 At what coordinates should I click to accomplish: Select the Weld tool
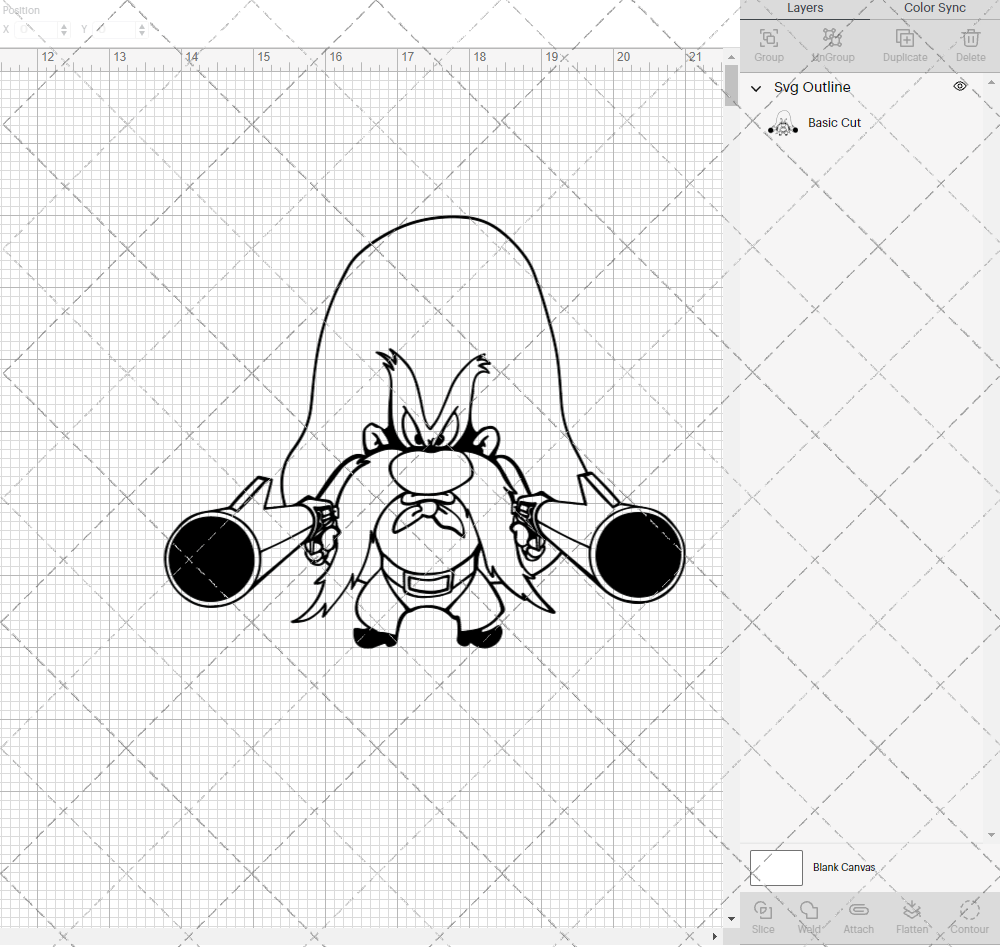tap(809, 915)
